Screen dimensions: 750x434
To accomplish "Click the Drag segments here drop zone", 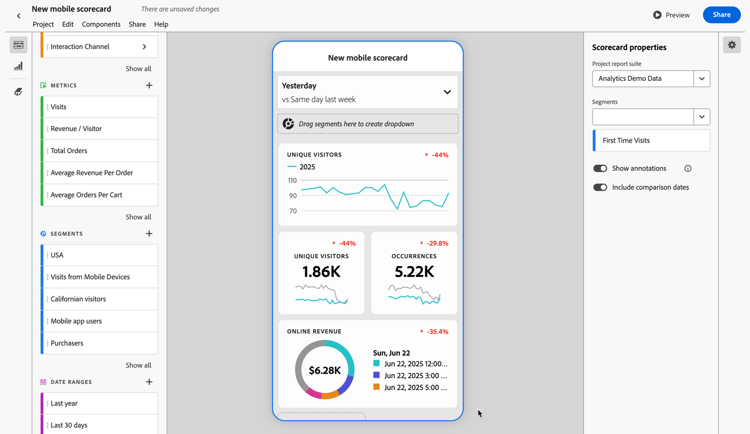I will click(367, 124).
